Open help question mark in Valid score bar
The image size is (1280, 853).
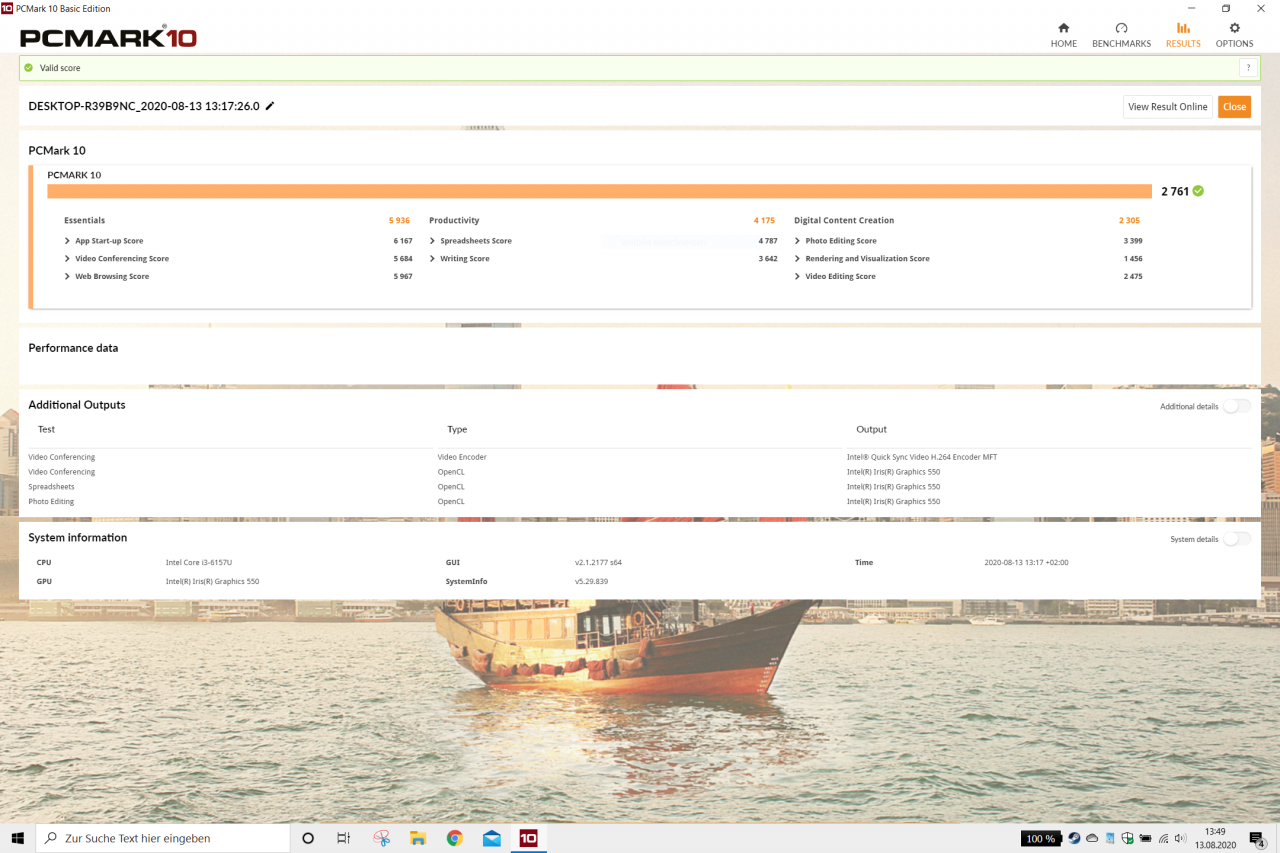(x=1248, y=68)
